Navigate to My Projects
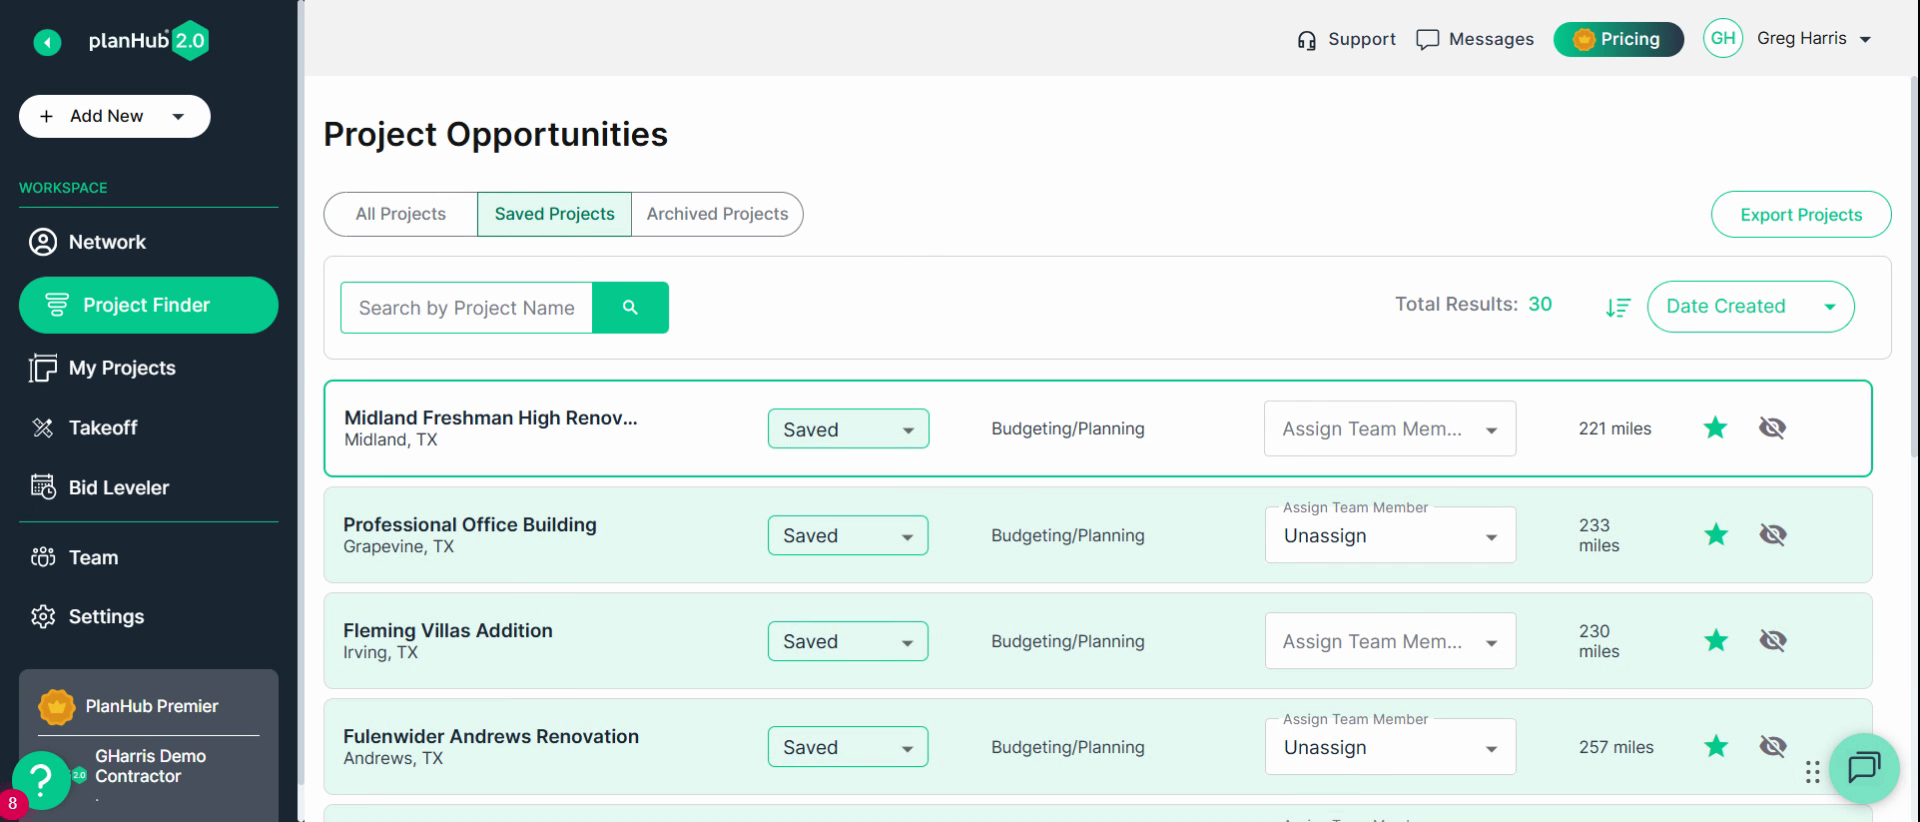The height and width of the screenshot is (822, 1920). pos(148,368)
